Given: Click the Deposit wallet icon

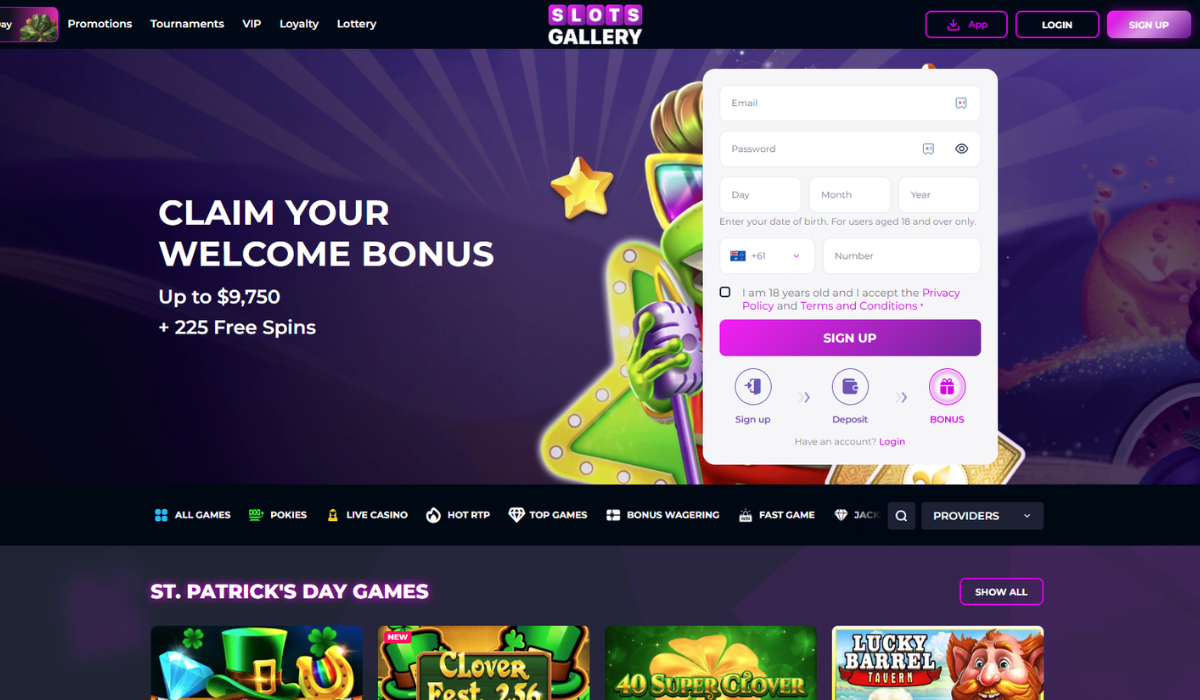Looking at the screenshot, I should click(x=850, y=387).
